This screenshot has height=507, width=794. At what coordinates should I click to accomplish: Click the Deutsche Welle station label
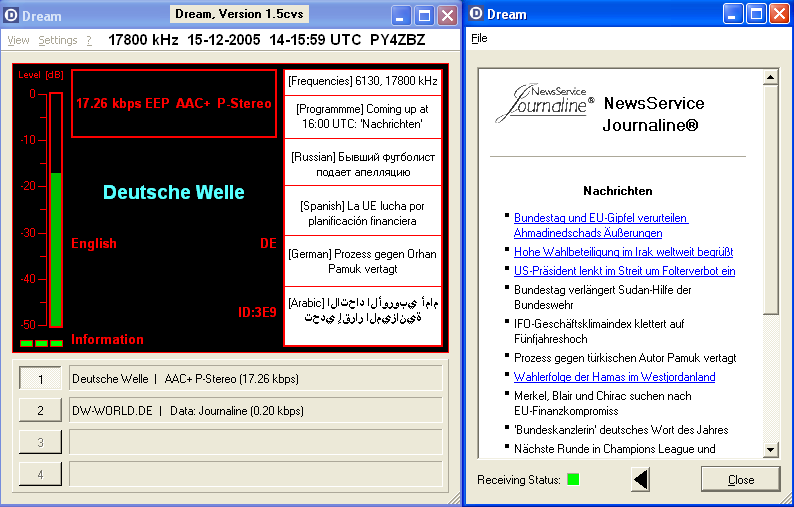174,192
